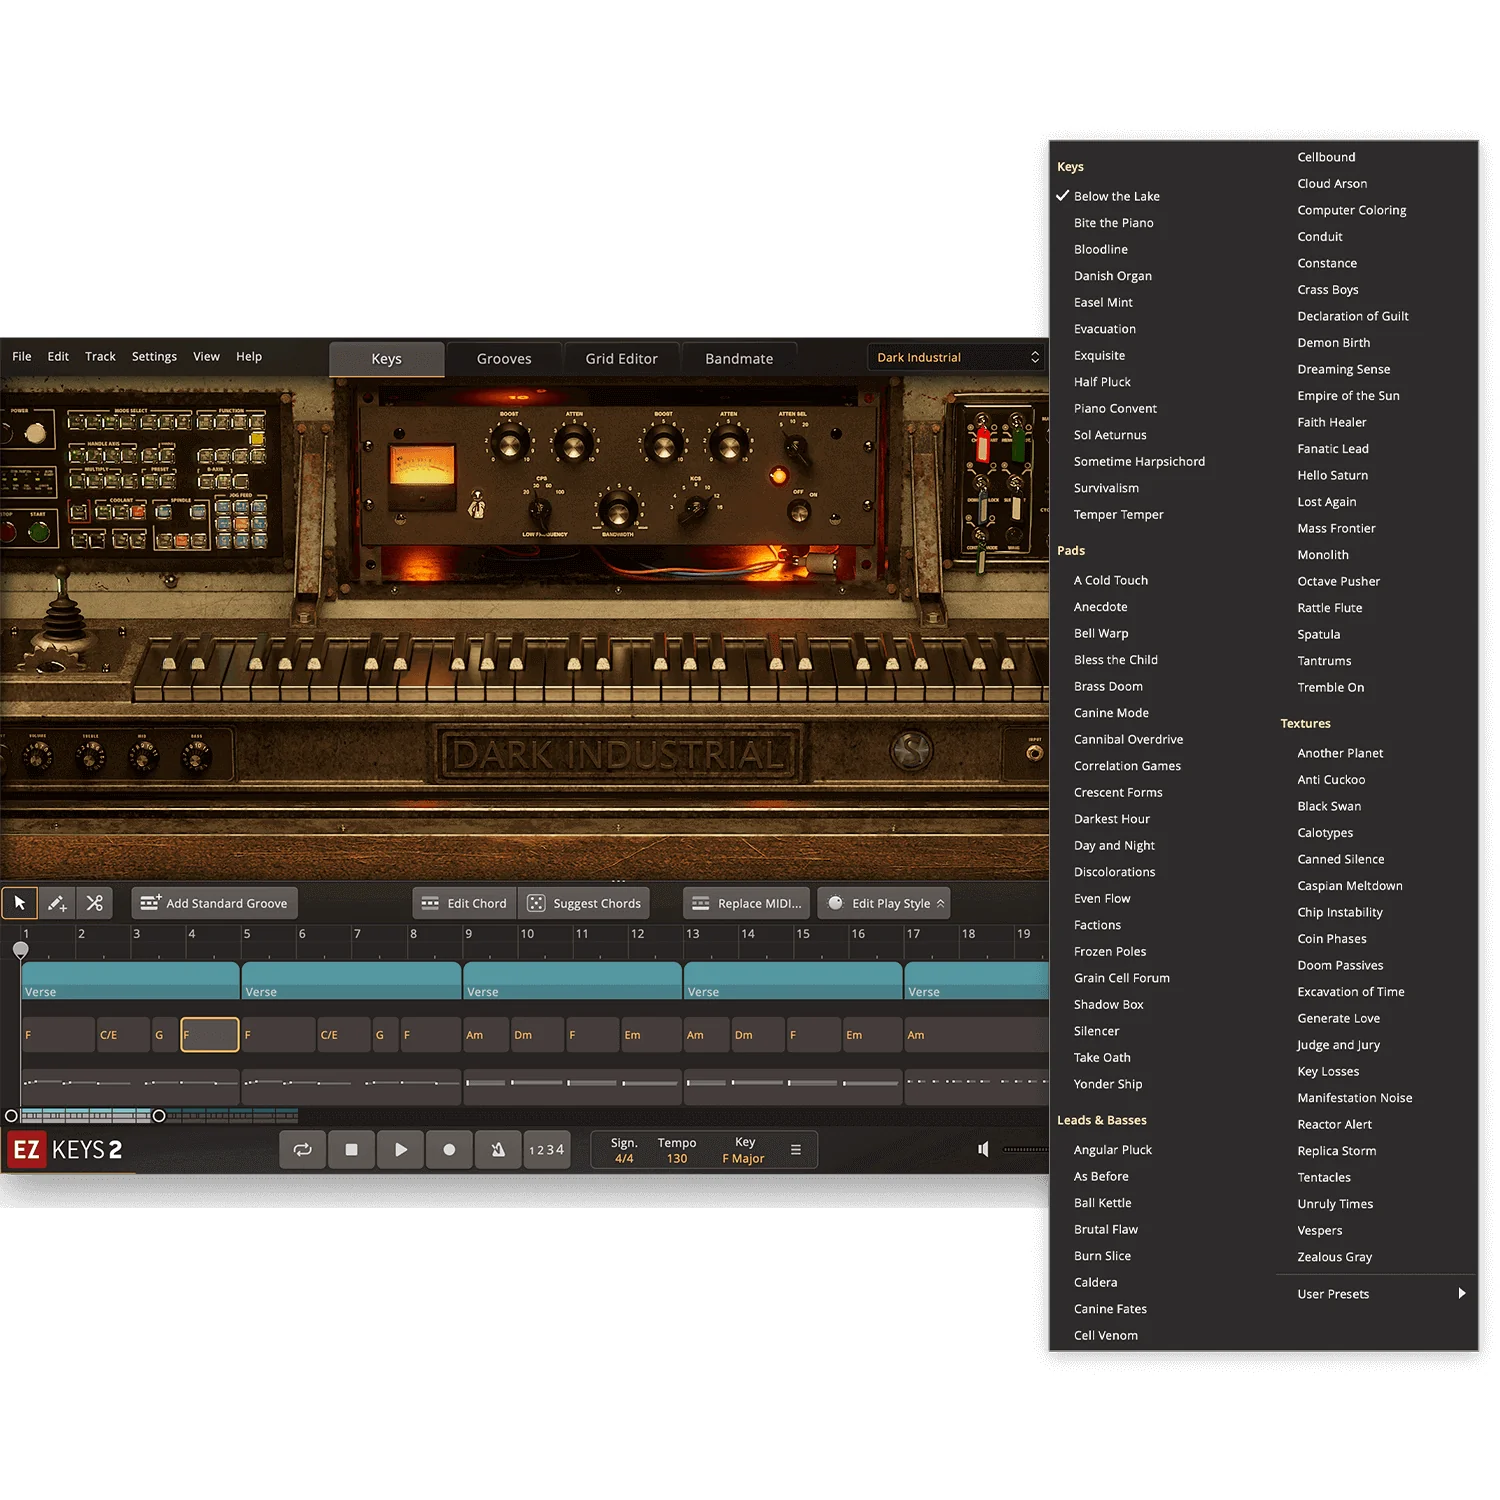Open the Dark Industrial preset dropdown
1500x1500 pixels.
957,357
